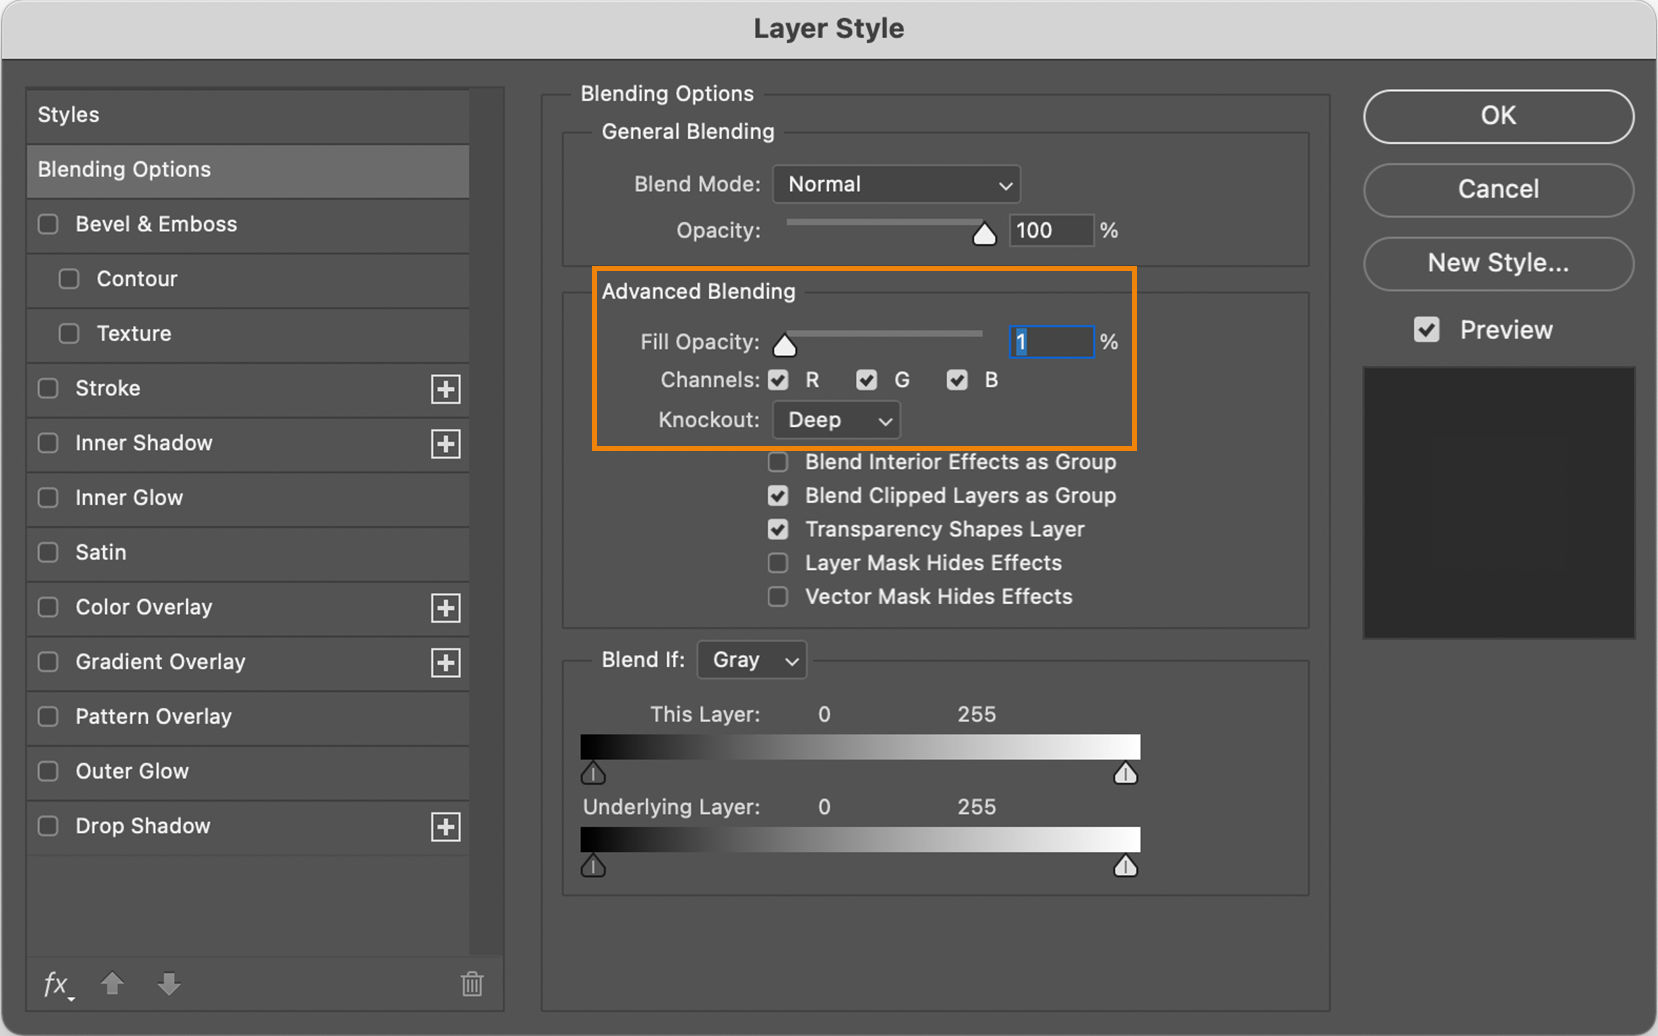Add another Stroke effect with plus icon
Image resolution: width=1658 pixels, height=1036 pixels.
(445, 389)
